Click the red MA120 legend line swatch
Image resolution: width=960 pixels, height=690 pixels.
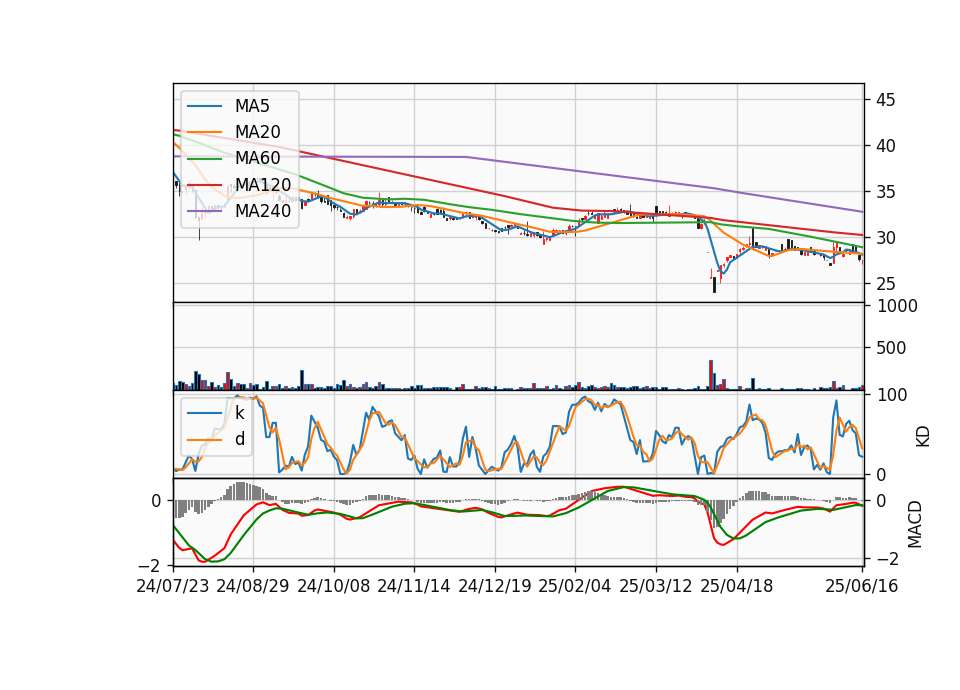coord(204,185)
